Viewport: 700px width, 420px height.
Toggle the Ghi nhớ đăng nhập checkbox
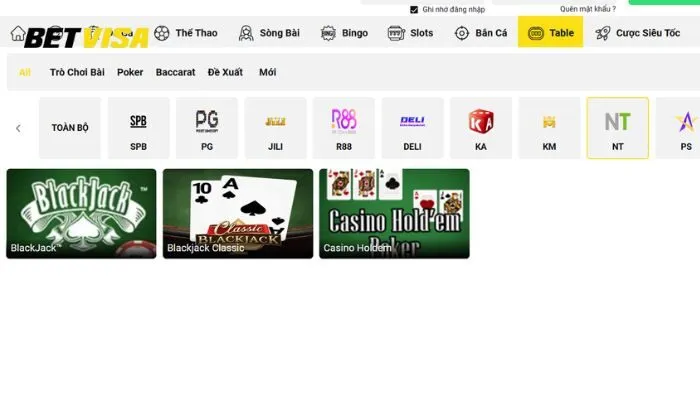click(414, 9)
